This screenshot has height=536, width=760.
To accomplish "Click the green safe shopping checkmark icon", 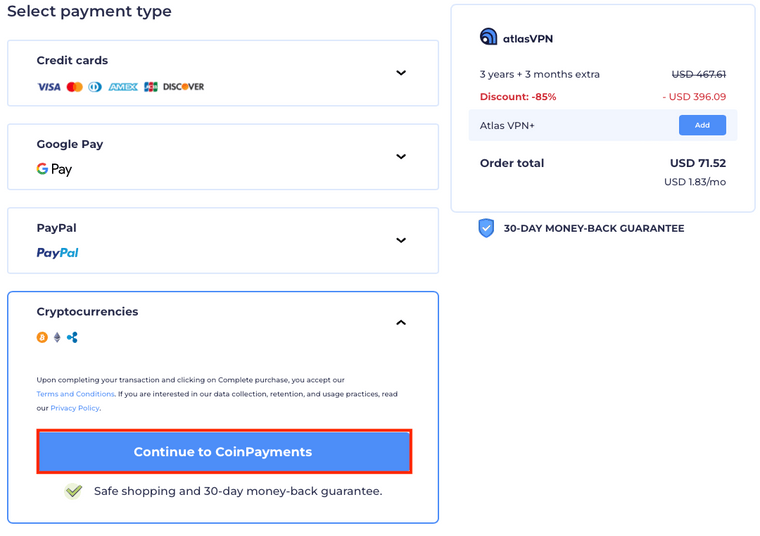I will 74,491.
